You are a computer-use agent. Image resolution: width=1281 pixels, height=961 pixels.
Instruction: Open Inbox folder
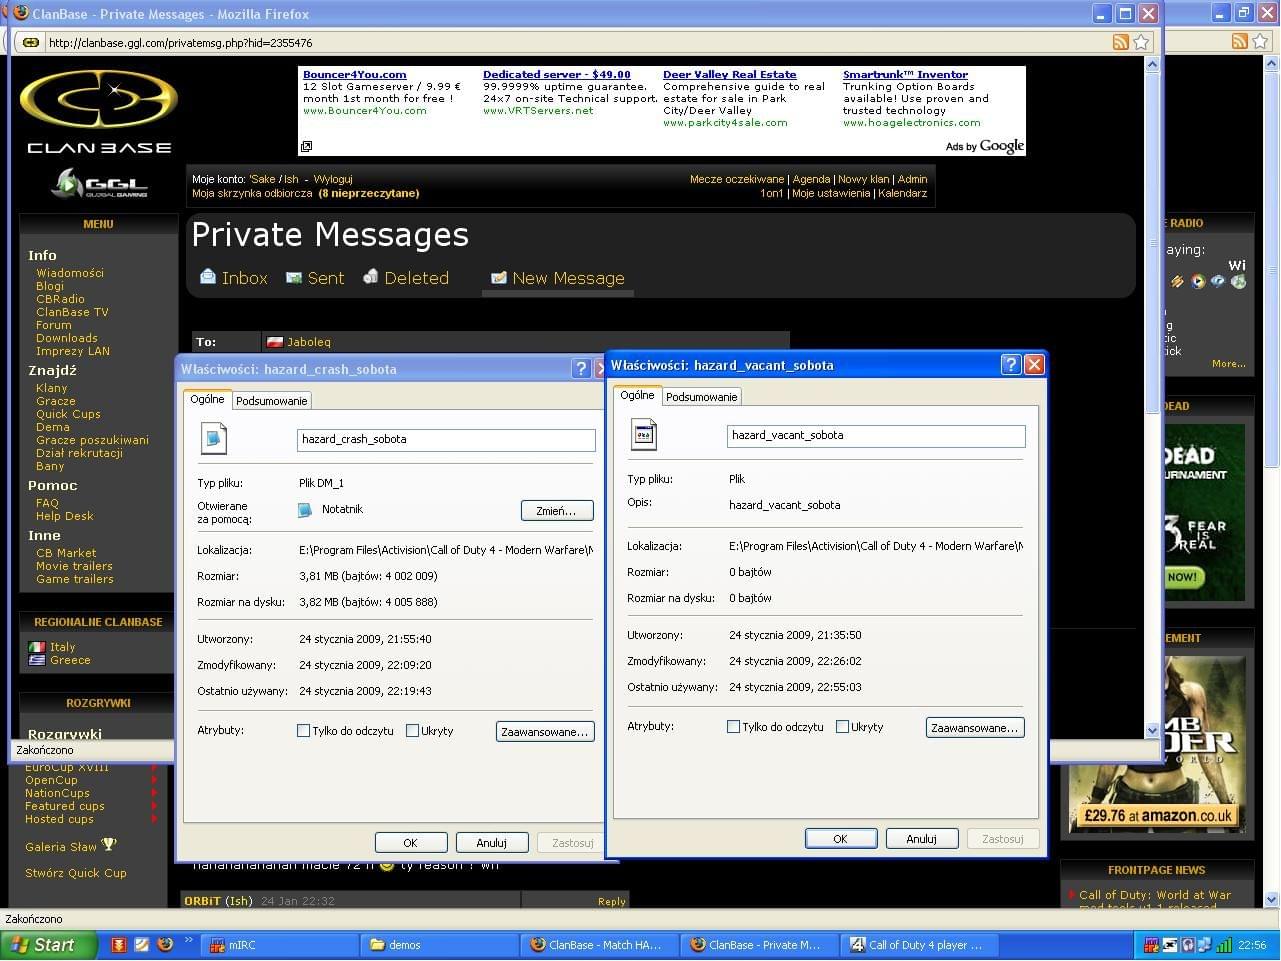pyautogui.click(x=234, y=278)
